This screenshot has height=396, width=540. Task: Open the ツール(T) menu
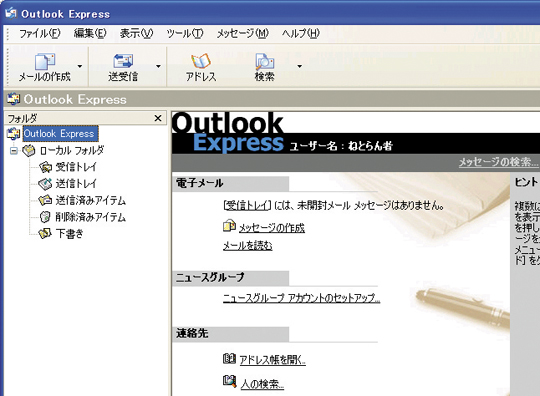(185, 33)
